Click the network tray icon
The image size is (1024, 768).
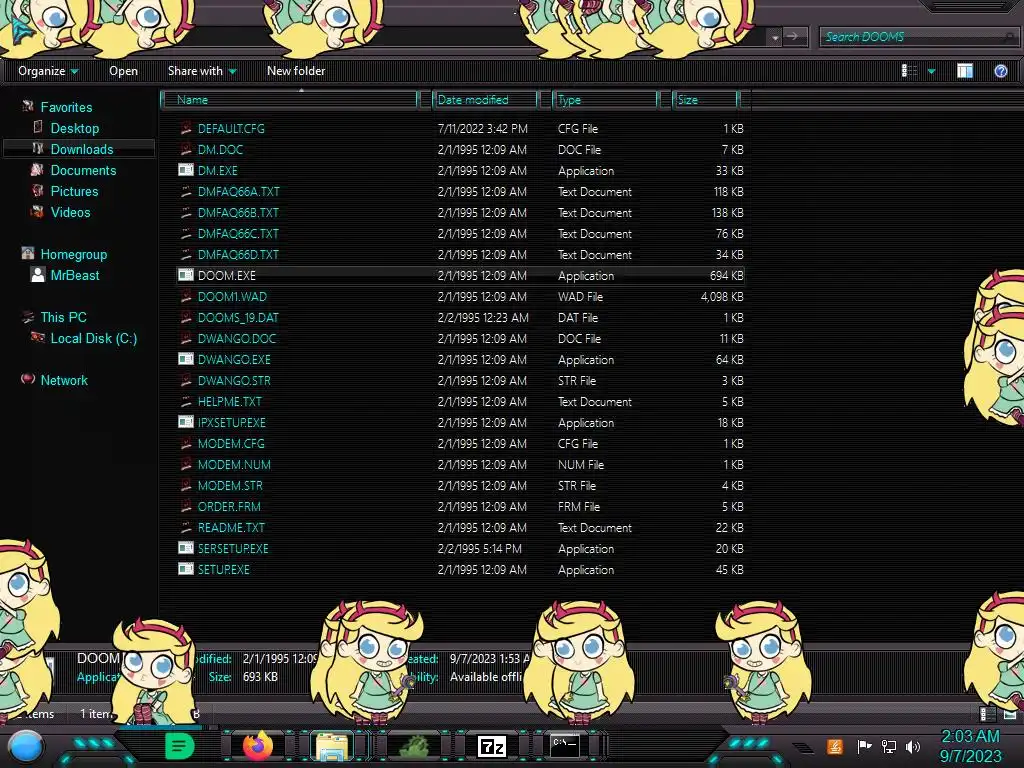pyautogui.click(x=888, y=746)
